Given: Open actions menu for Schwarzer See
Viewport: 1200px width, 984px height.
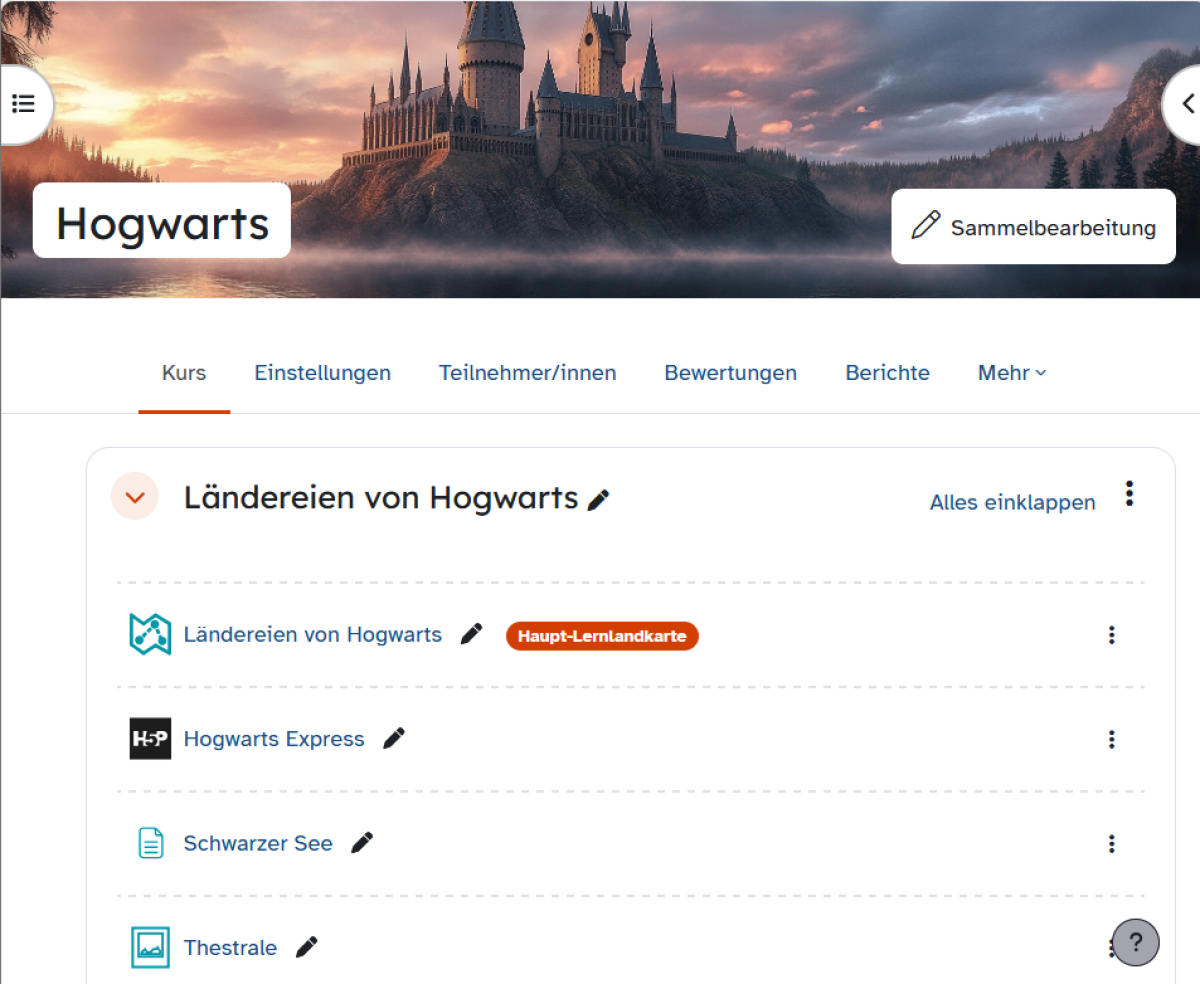Looking at the screenshot, I should 1111,843.
